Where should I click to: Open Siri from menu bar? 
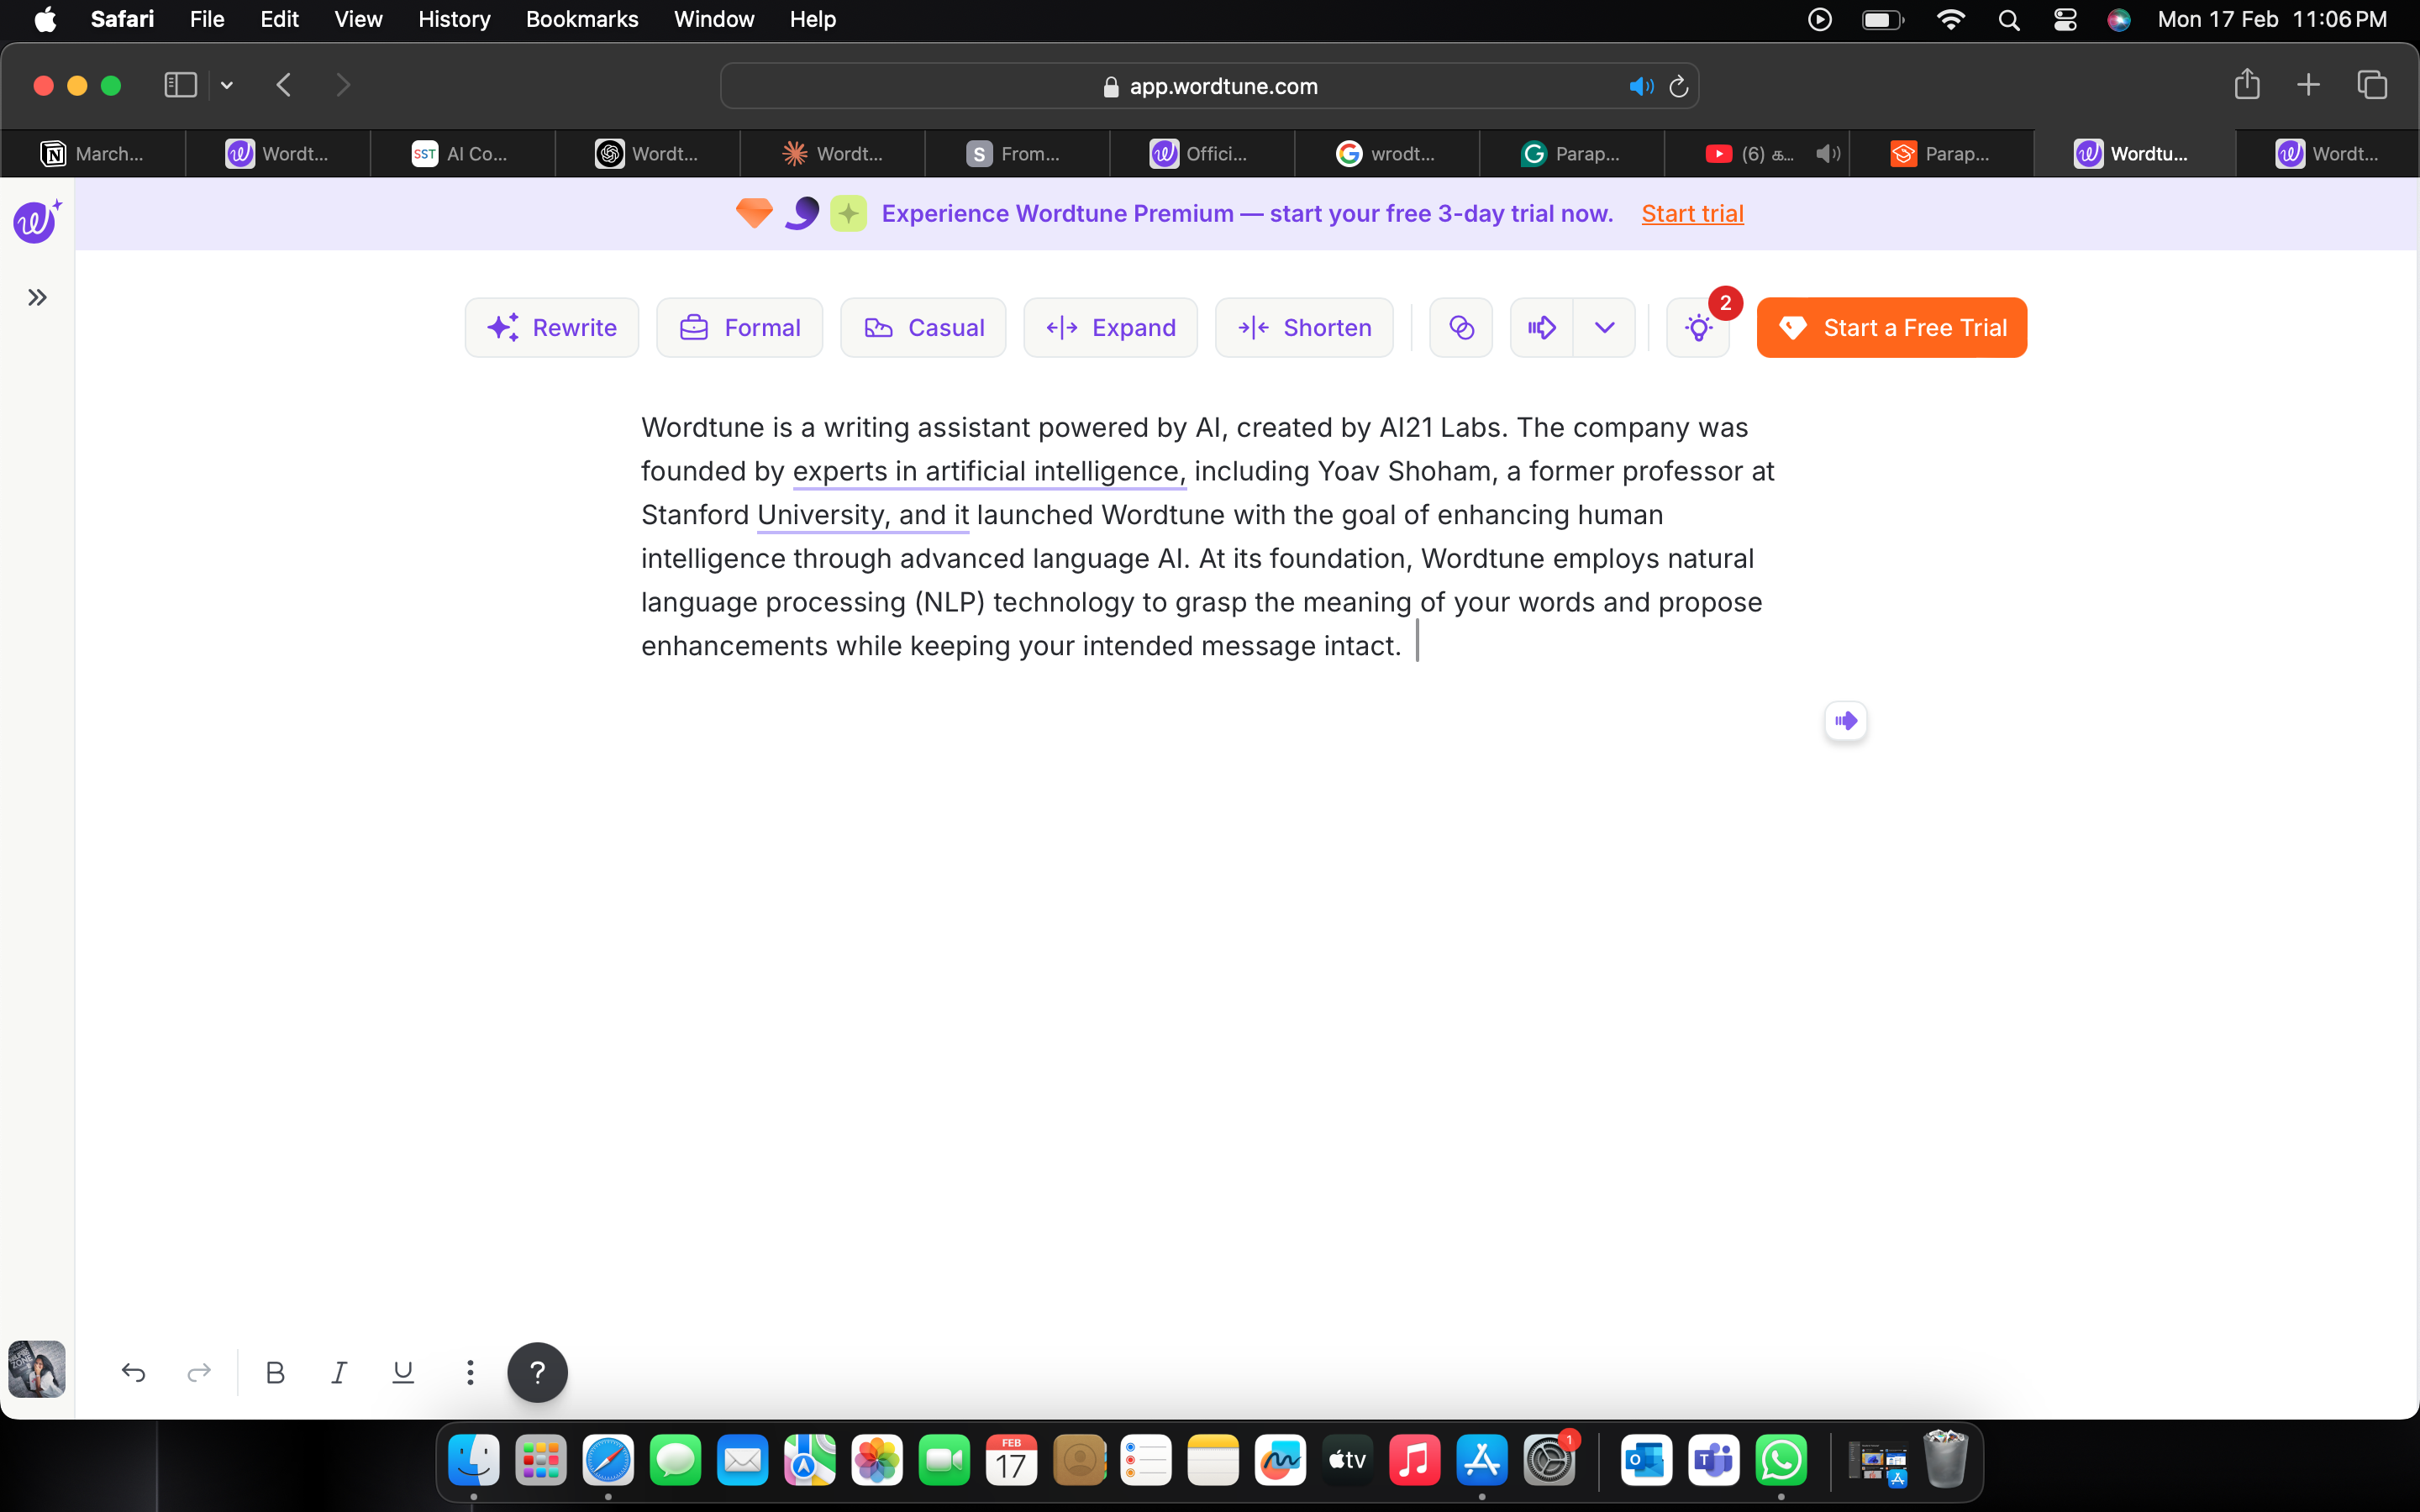coord(2119,19)
